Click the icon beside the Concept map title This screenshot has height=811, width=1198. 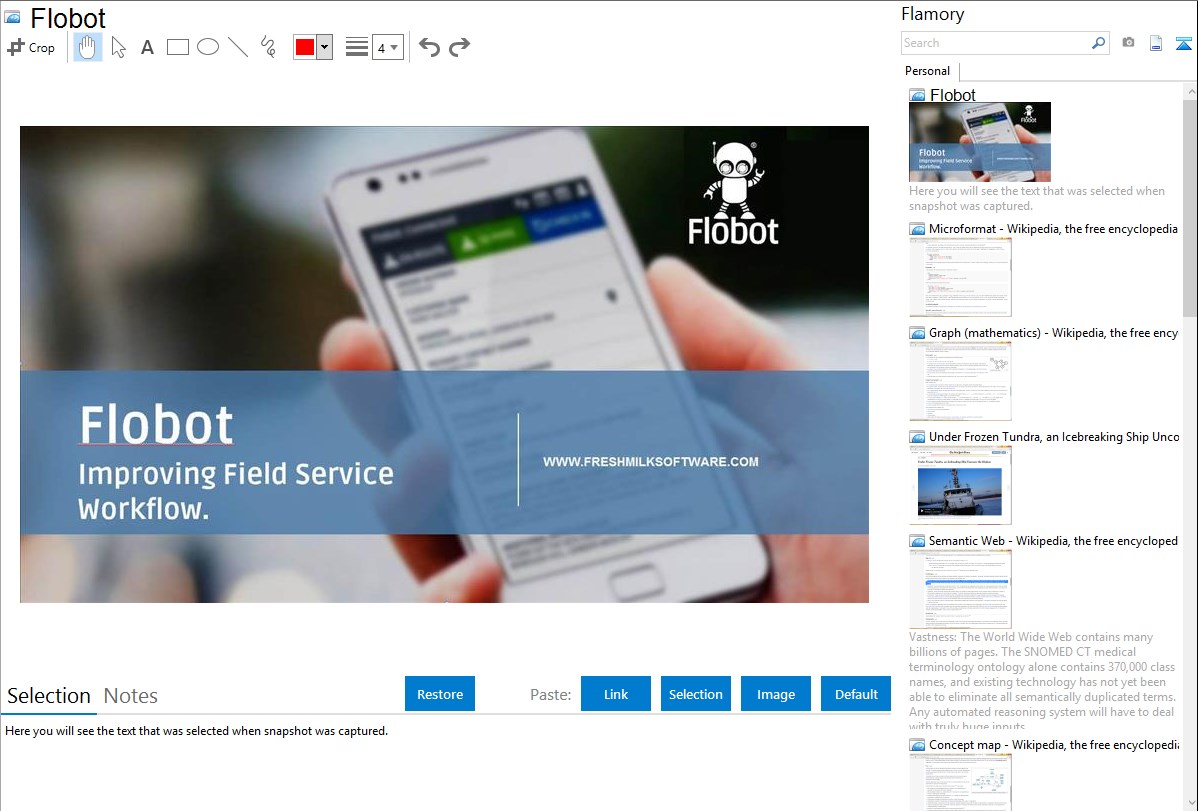[917, 744]
